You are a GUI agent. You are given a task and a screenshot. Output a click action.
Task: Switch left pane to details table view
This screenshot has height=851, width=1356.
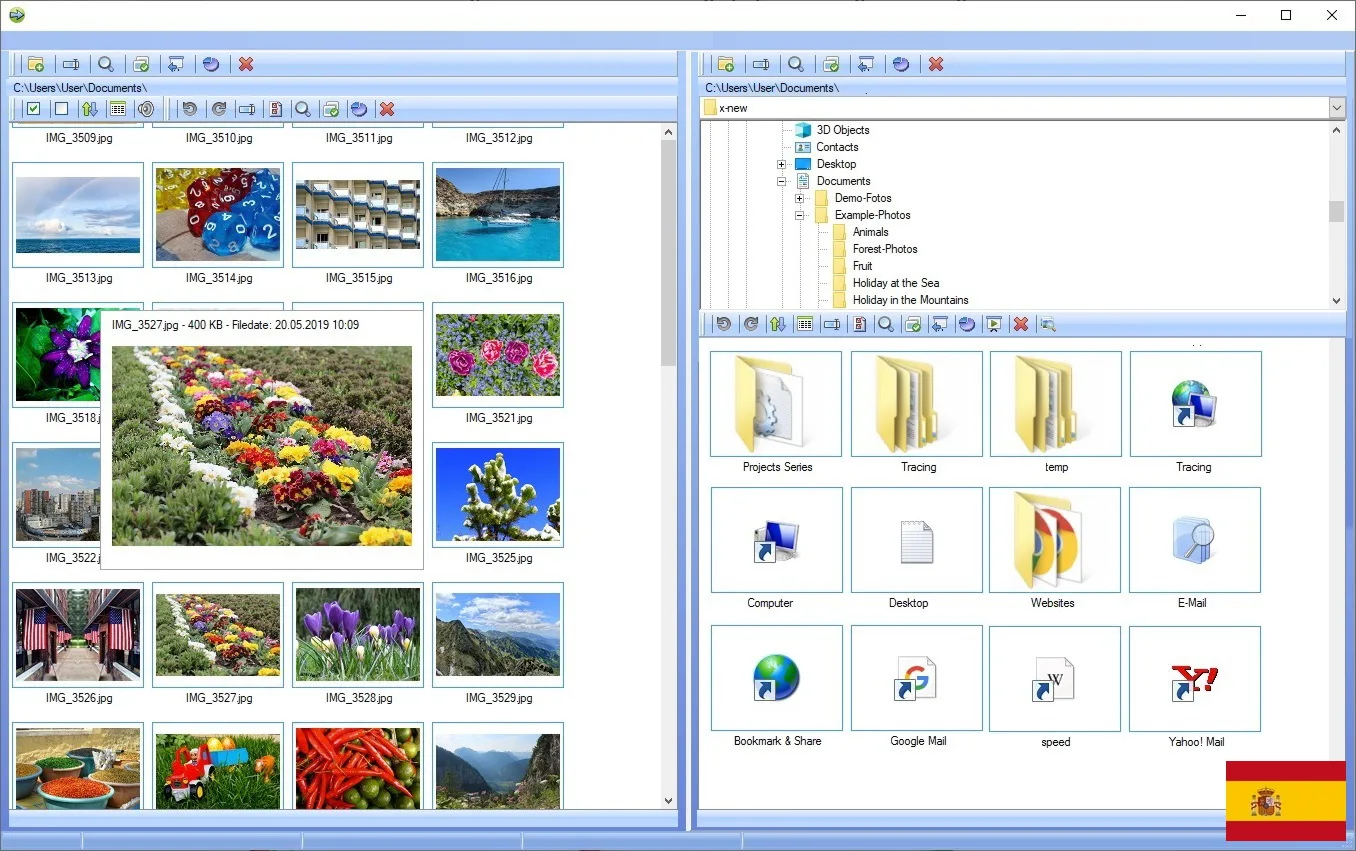click(117, 108)
